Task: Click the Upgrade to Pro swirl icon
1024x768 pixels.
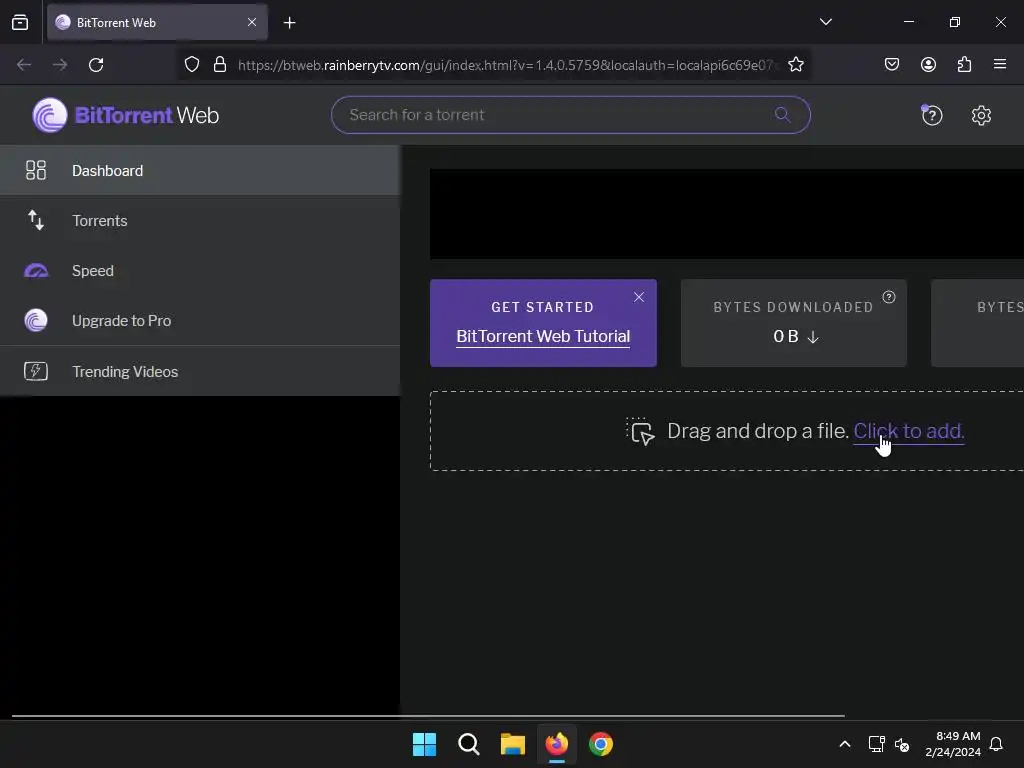Action: click(x=36, y=321)
